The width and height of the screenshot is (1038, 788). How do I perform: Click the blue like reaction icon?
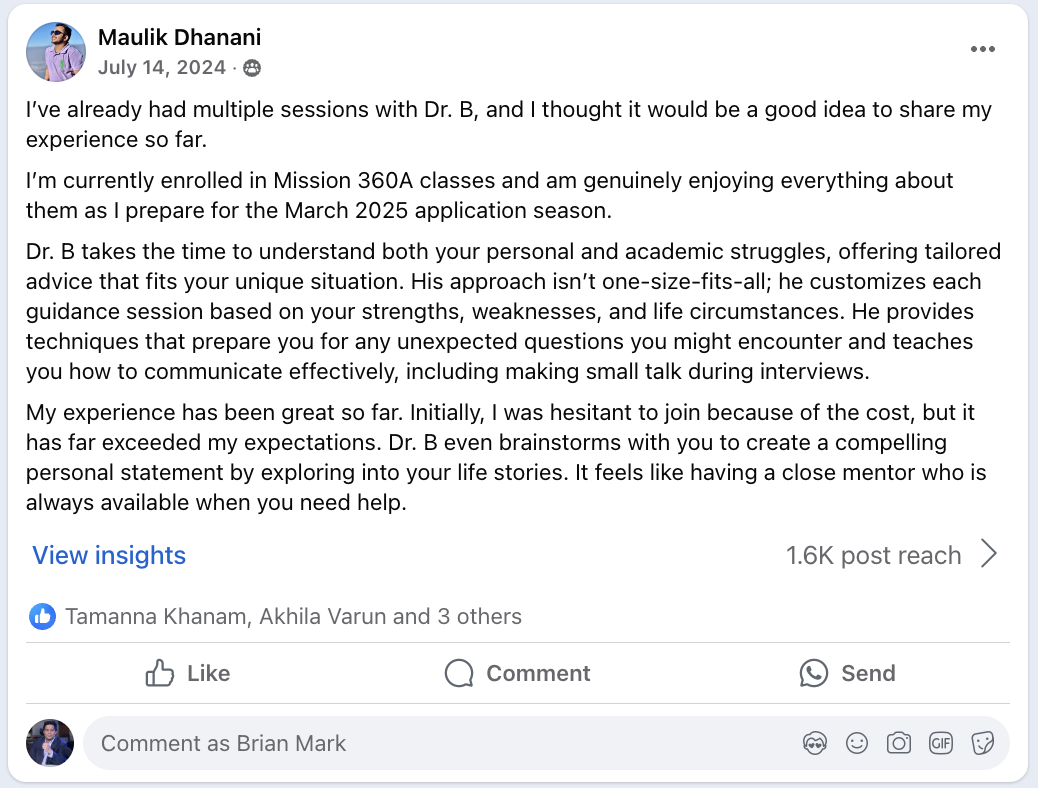[42, 616]
